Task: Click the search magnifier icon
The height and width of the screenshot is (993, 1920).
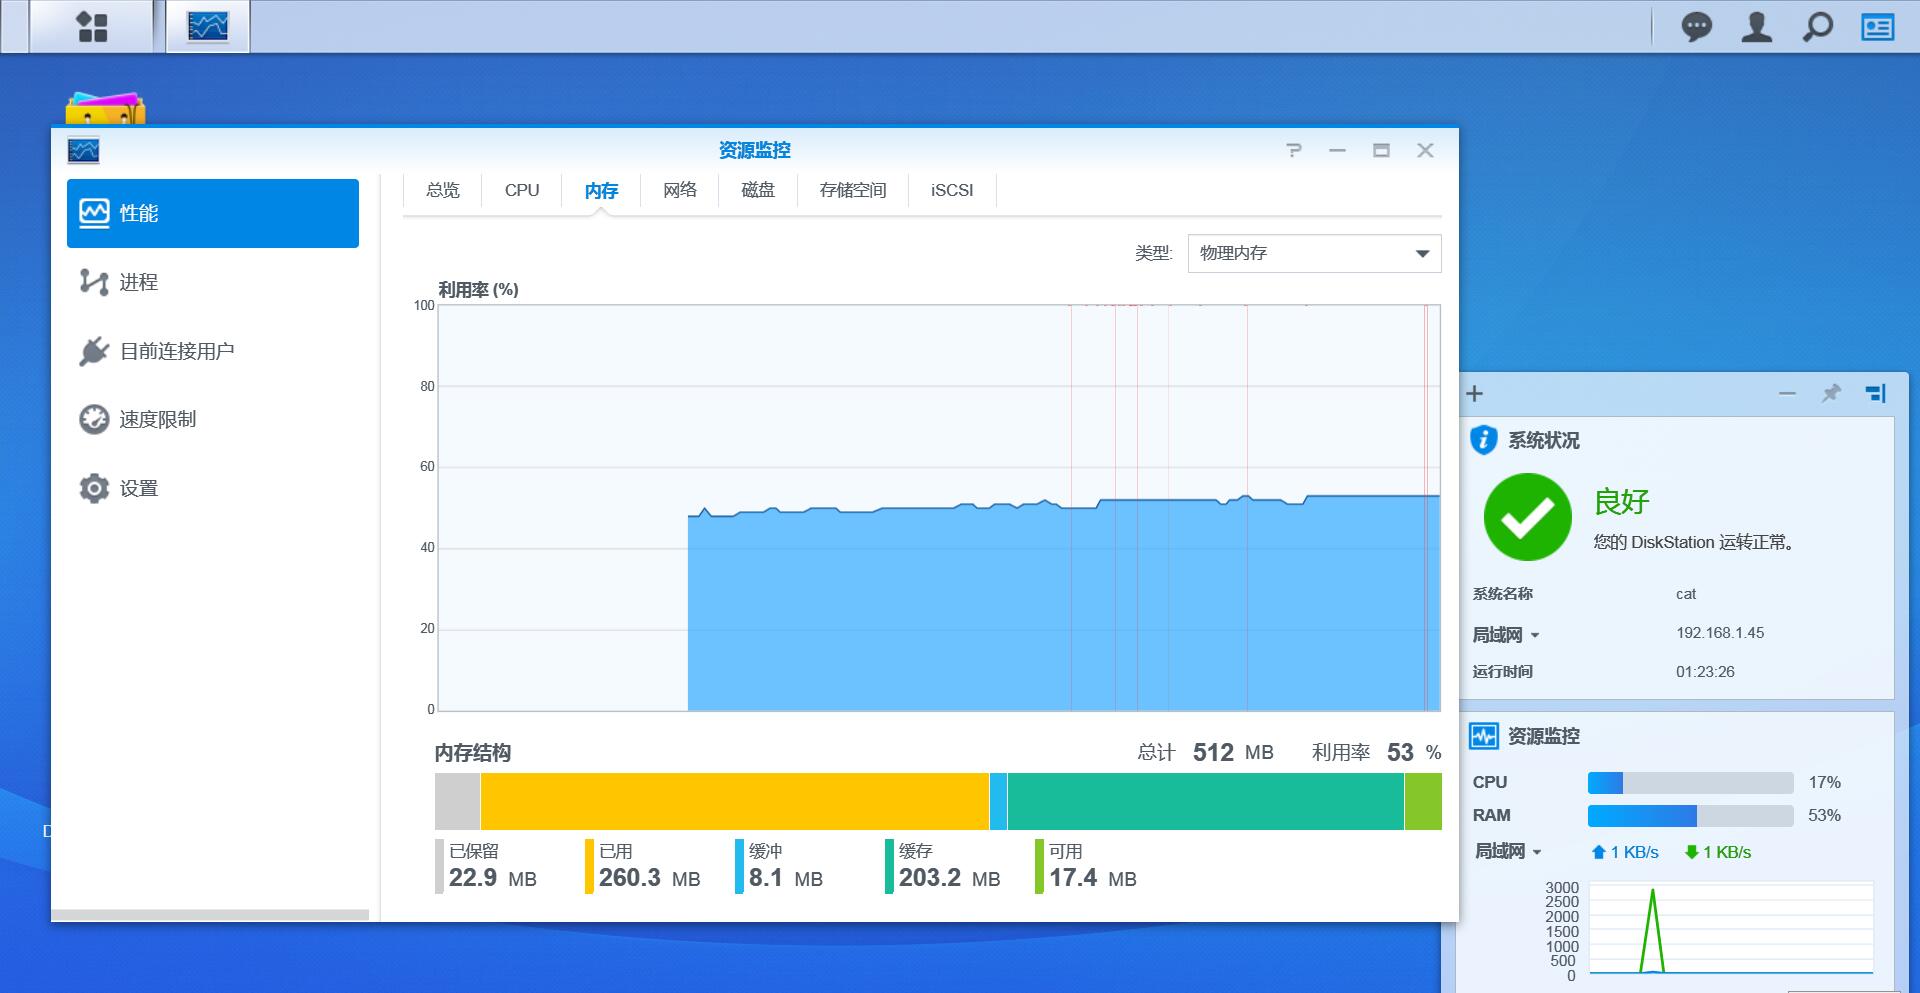Action: tap(1817, 27)
